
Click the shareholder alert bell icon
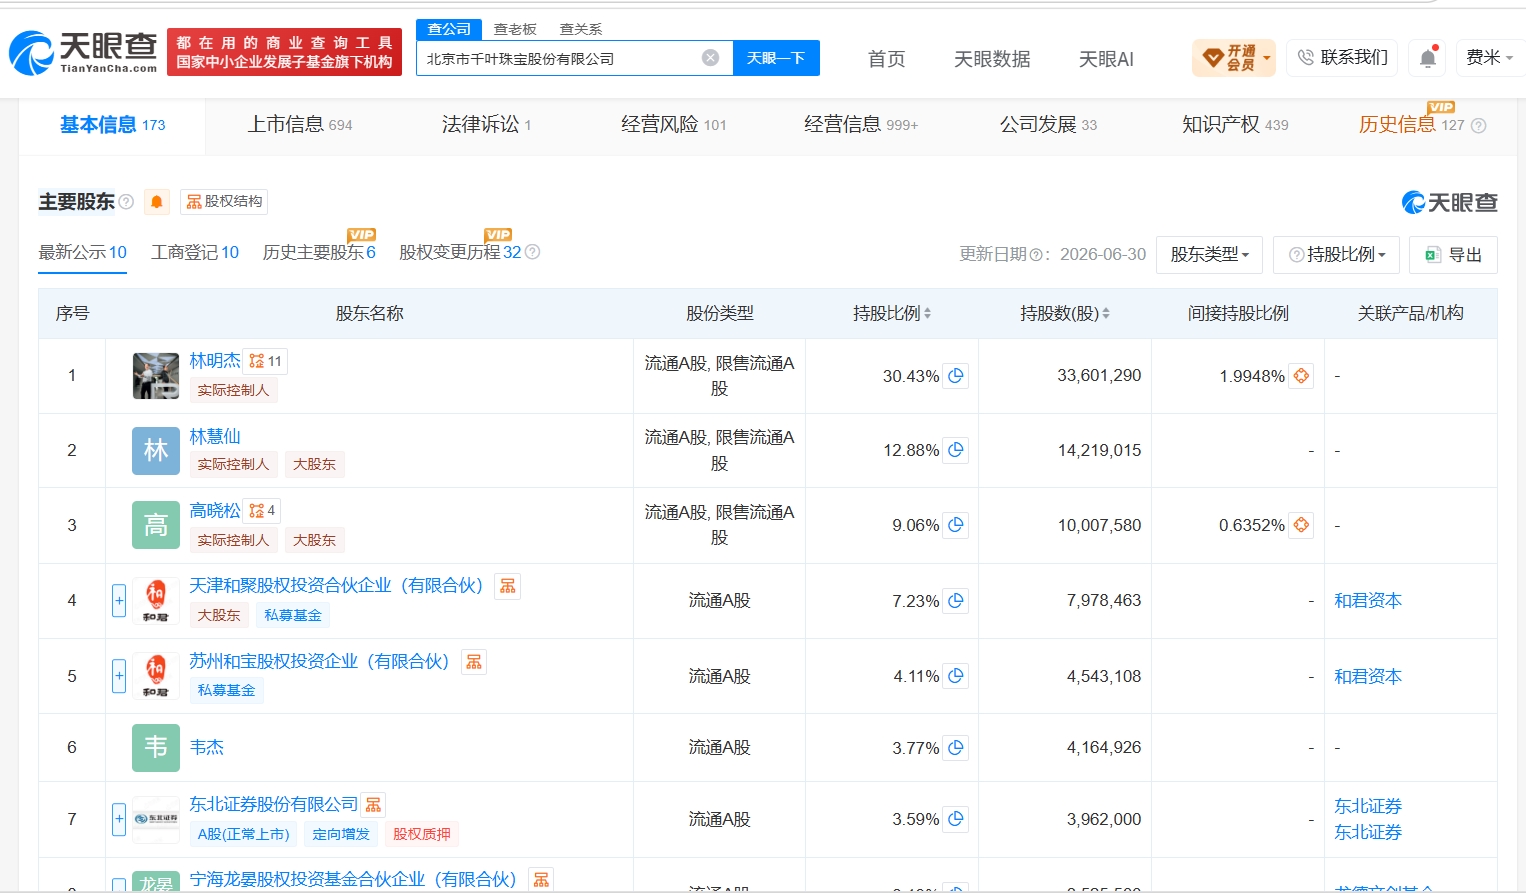[157, 202]
